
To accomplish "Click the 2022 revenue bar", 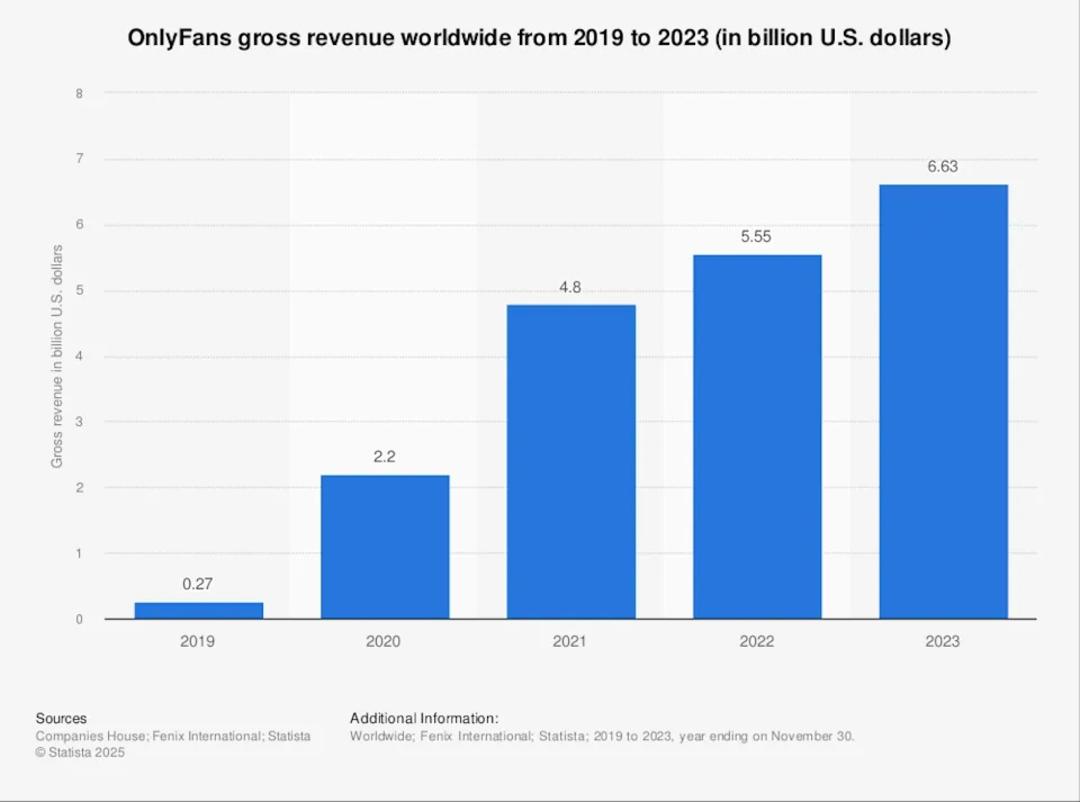I will [757, 437].
